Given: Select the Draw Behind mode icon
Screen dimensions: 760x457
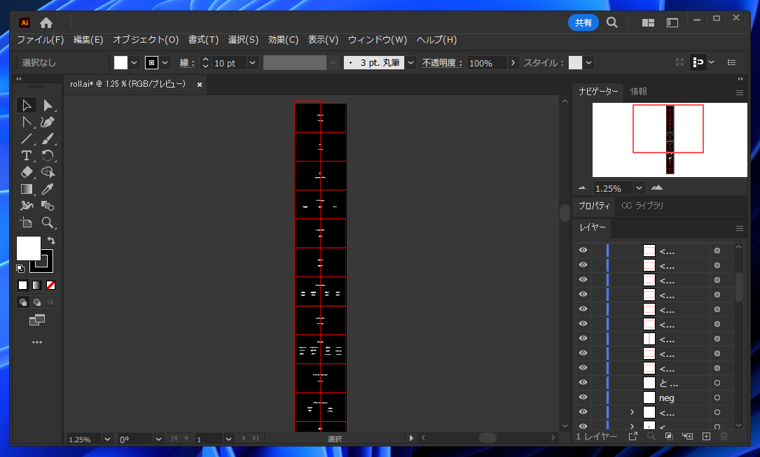Looking at the screenshot, I should point(37,302).
